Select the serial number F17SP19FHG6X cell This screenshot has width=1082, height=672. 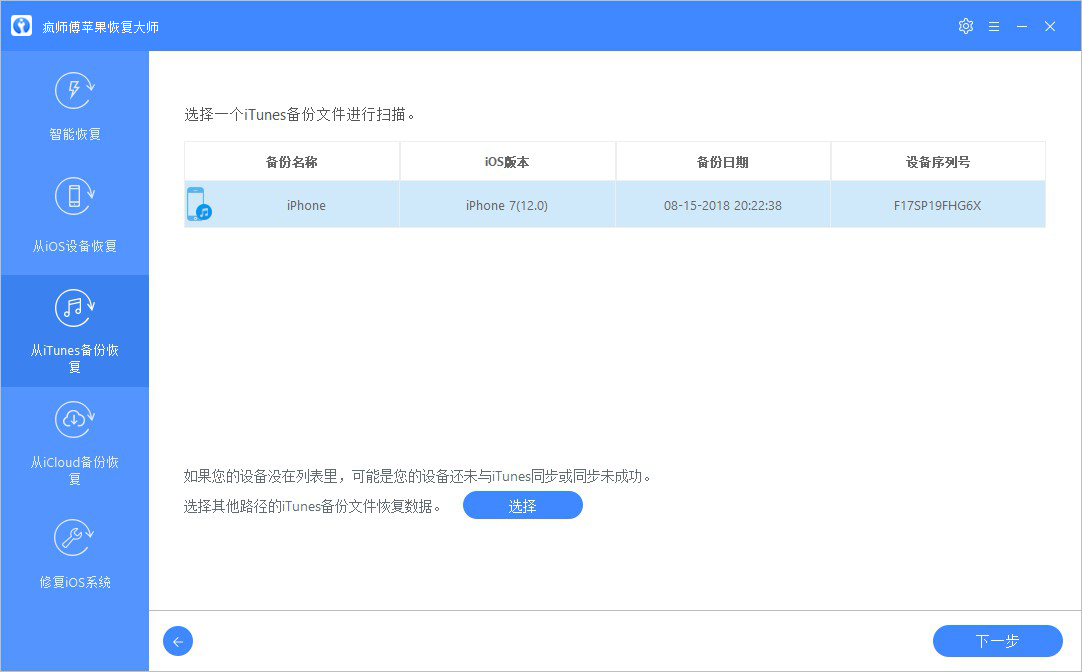938,205
